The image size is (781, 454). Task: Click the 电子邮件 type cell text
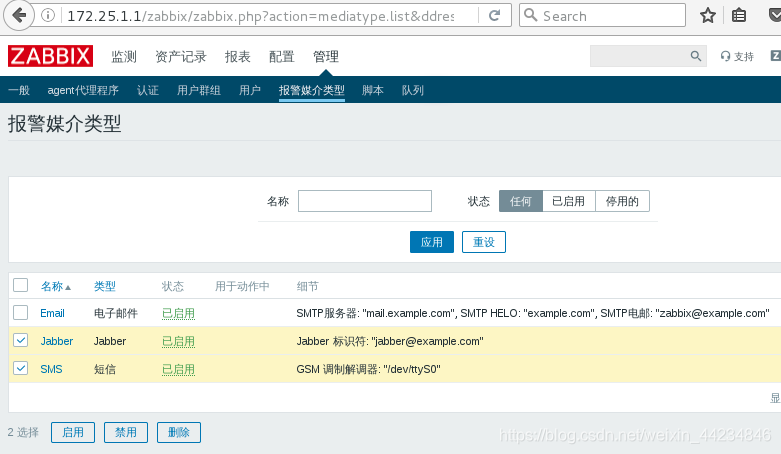pos(116,313)
